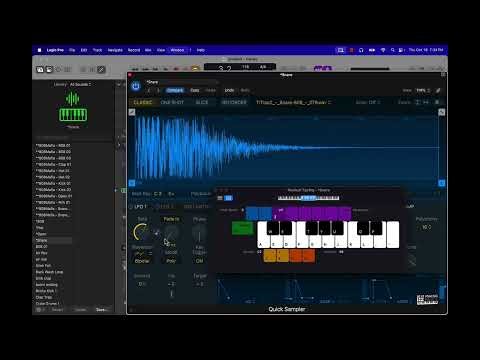Open the plugin View size dropdown

[423, 90]
